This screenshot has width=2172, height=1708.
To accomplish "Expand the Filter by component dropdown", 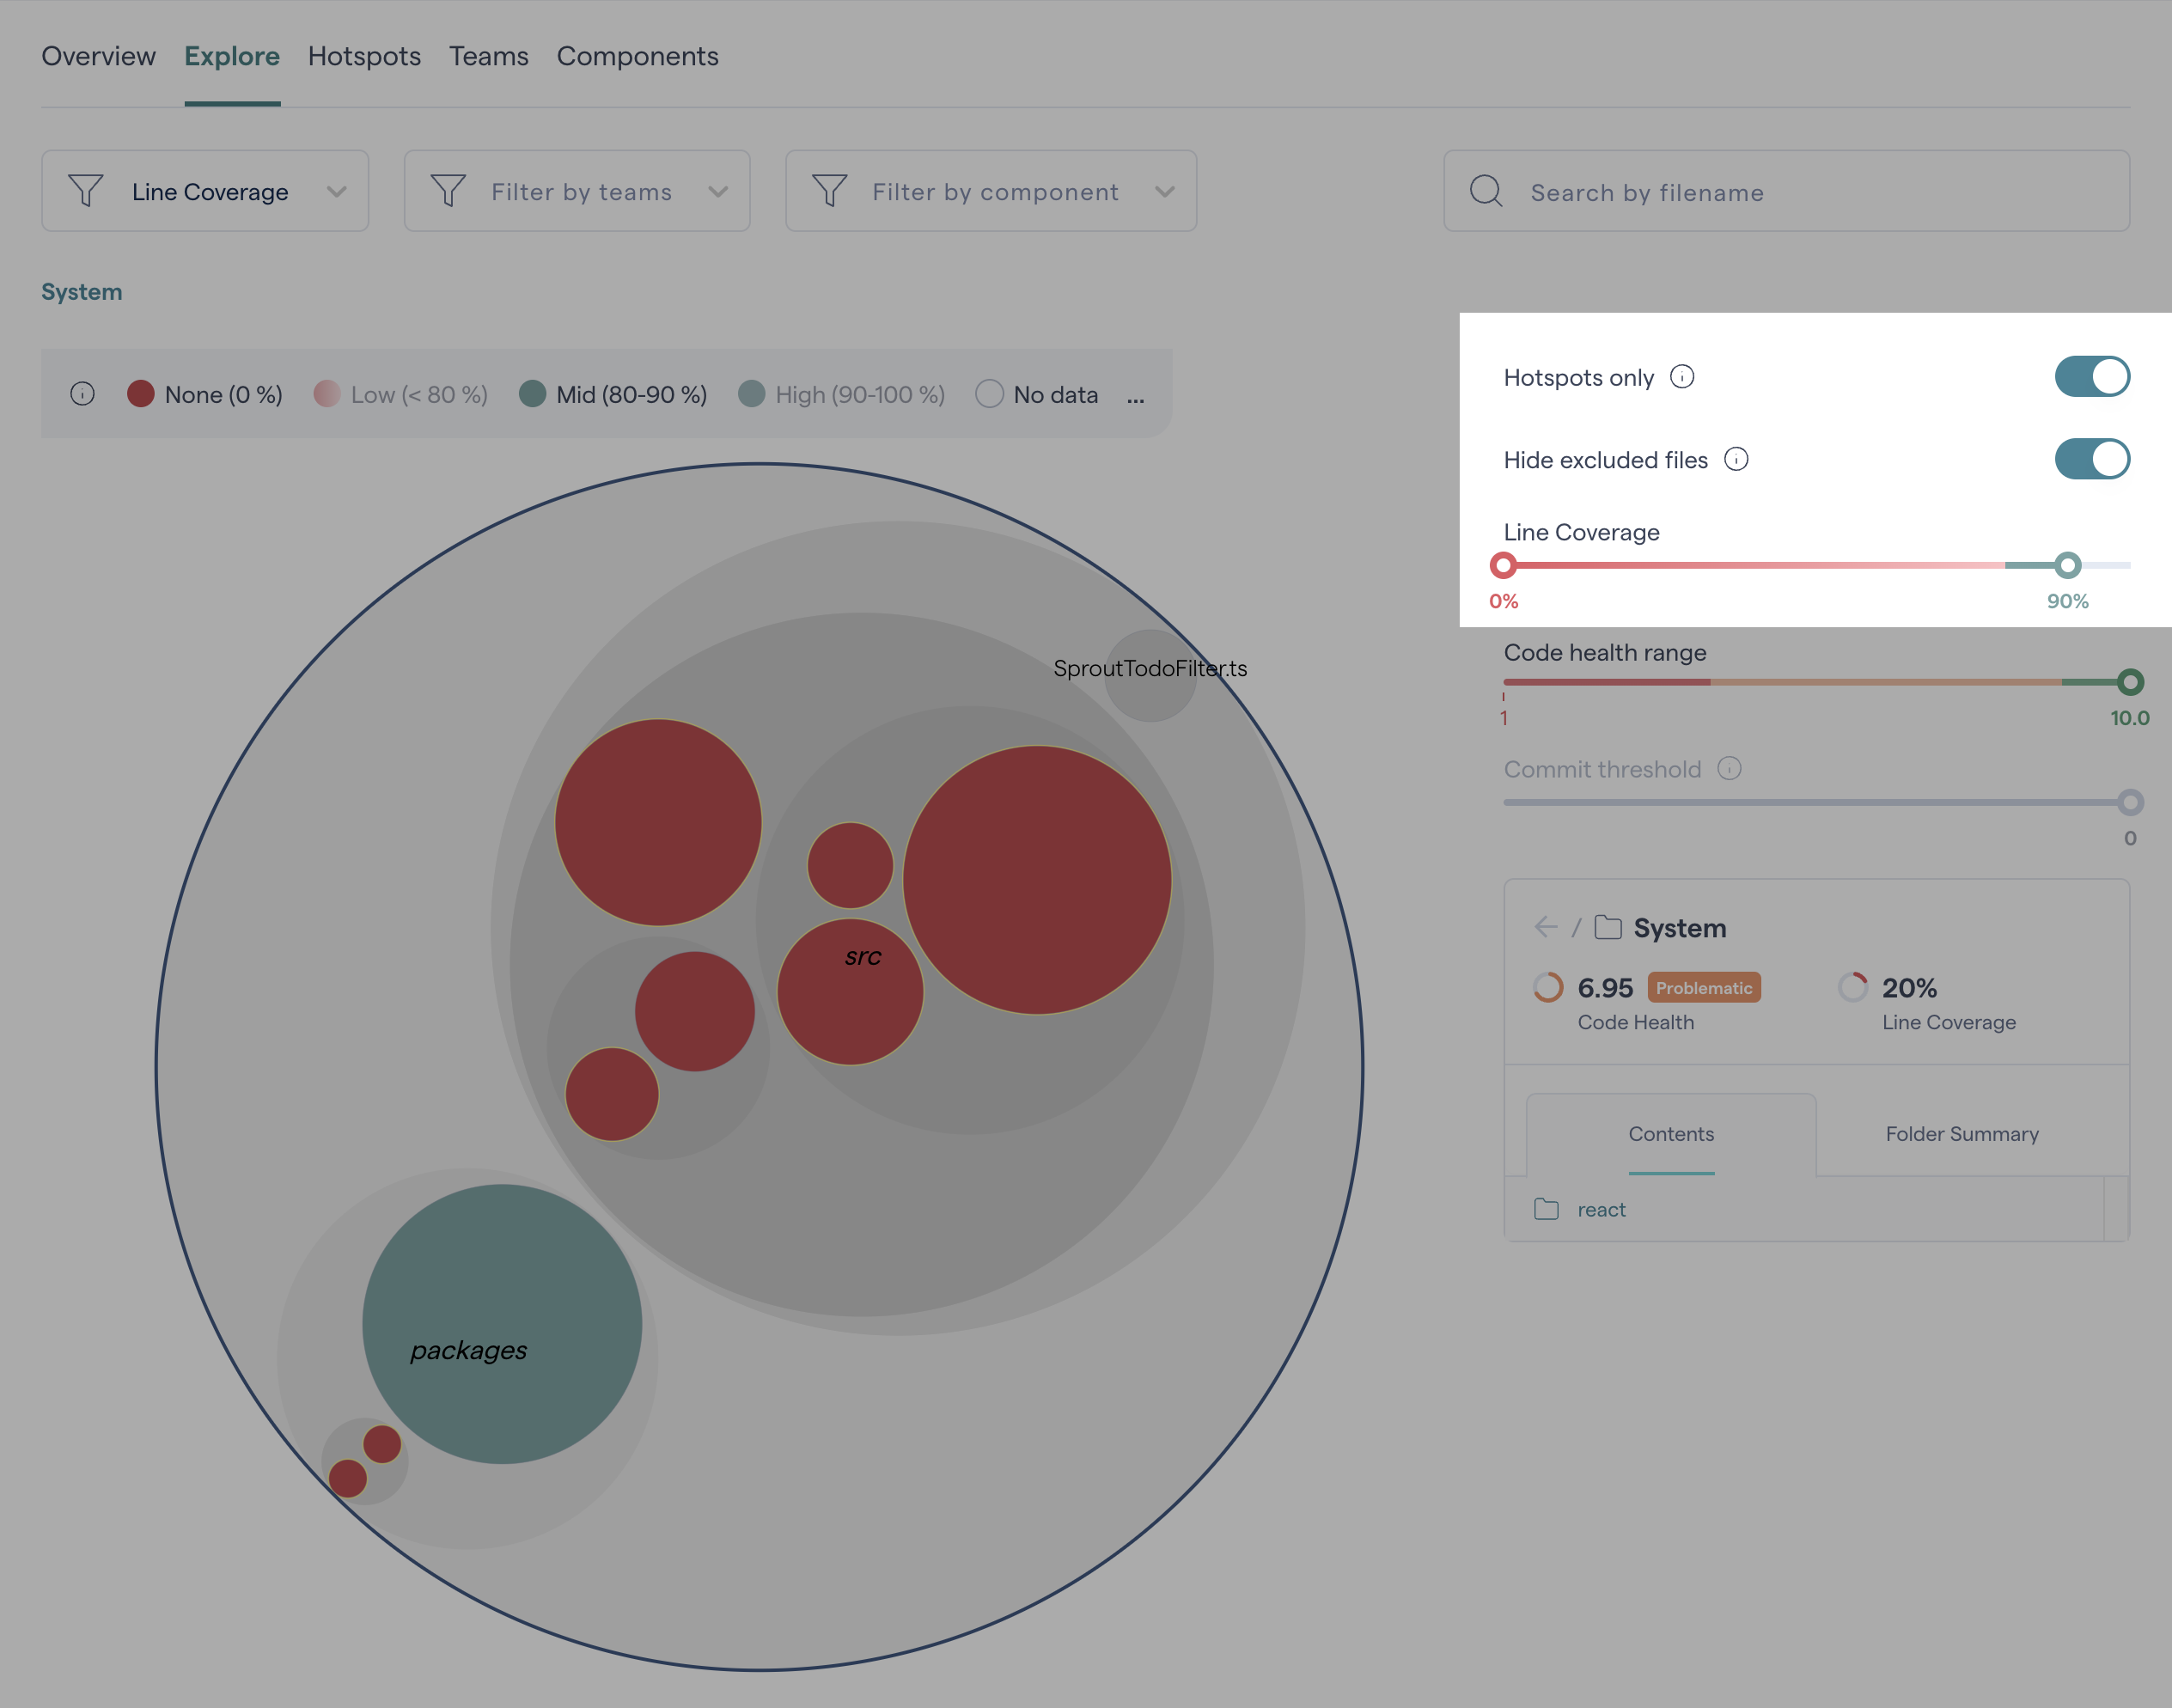I will 991,192.
